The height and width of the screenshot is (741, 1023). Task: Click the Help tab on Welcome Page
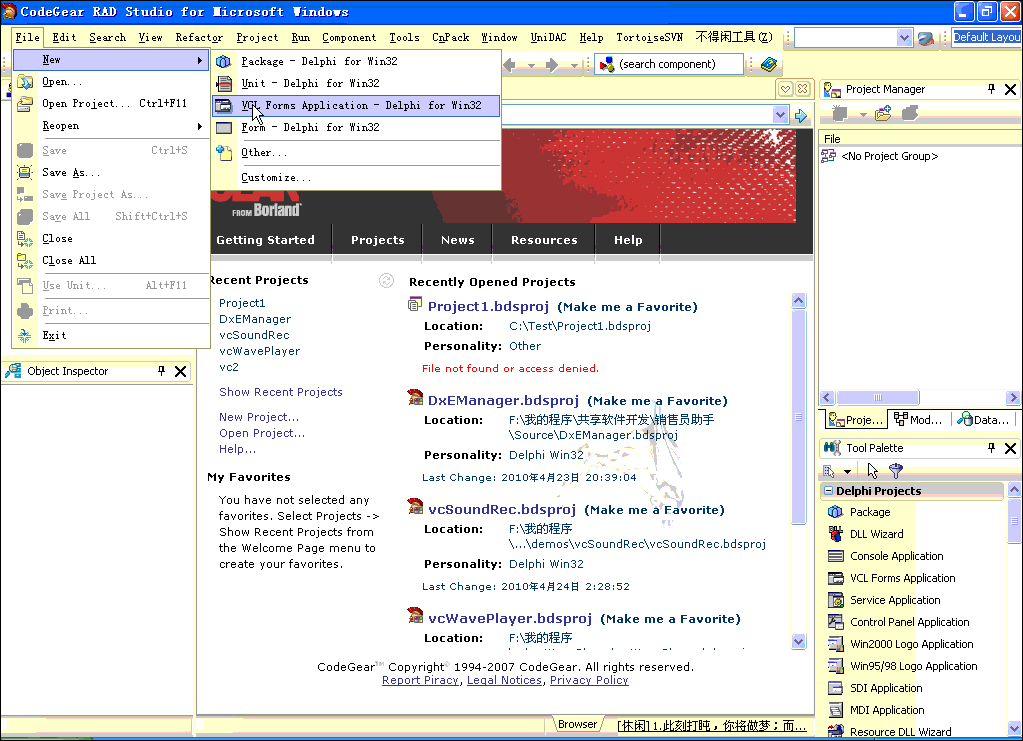[628, 240]
